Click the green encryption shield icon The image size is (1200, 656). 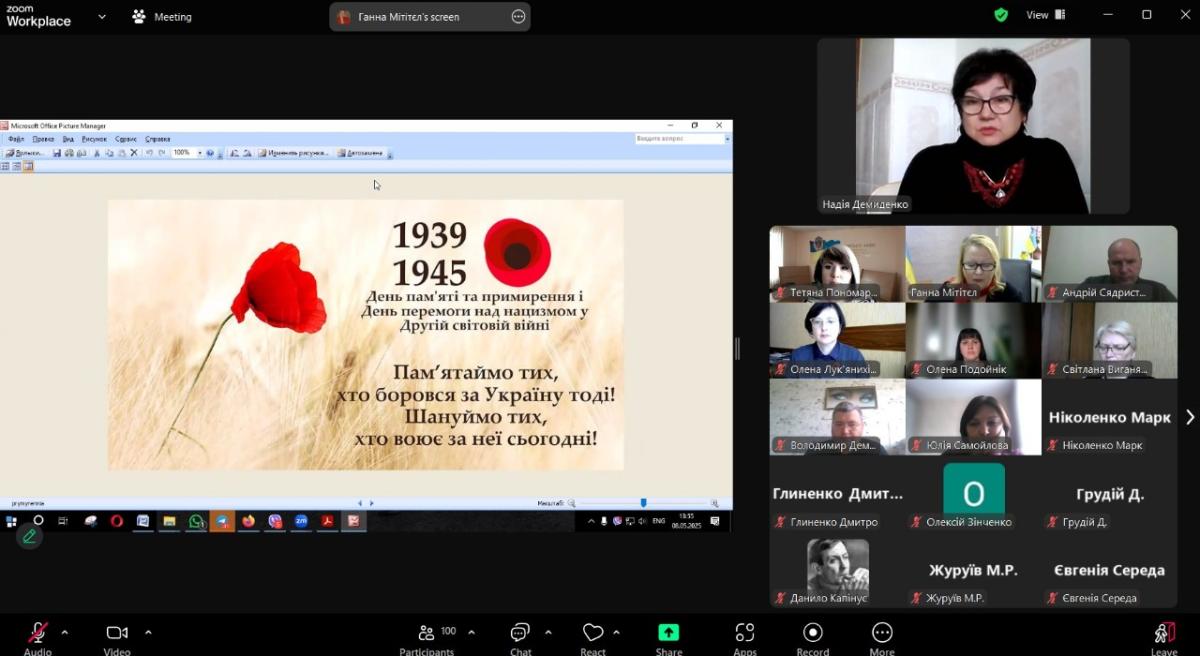[x=1001, y=15]
